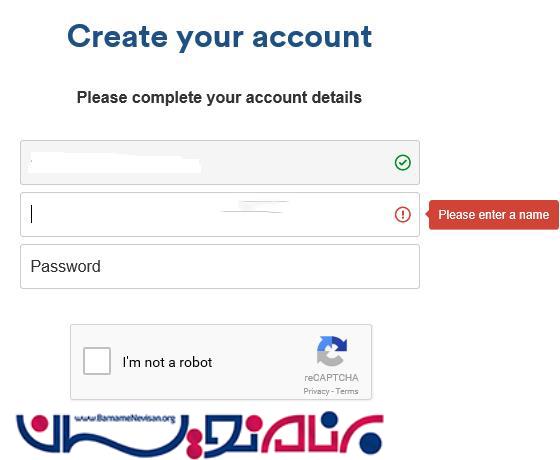Open the reCAPTCHA Terms link
The height and width of the screenshot is (460, 560).
point(347,391)
